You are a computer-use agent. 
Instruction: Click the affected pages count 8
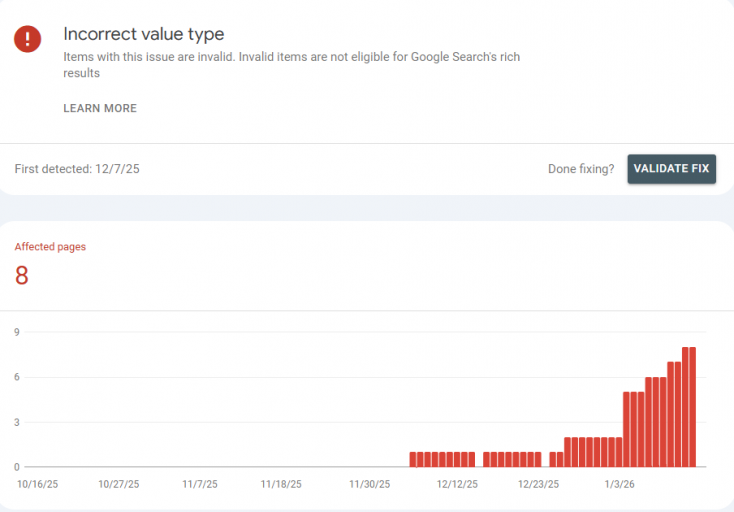point(22,276)
